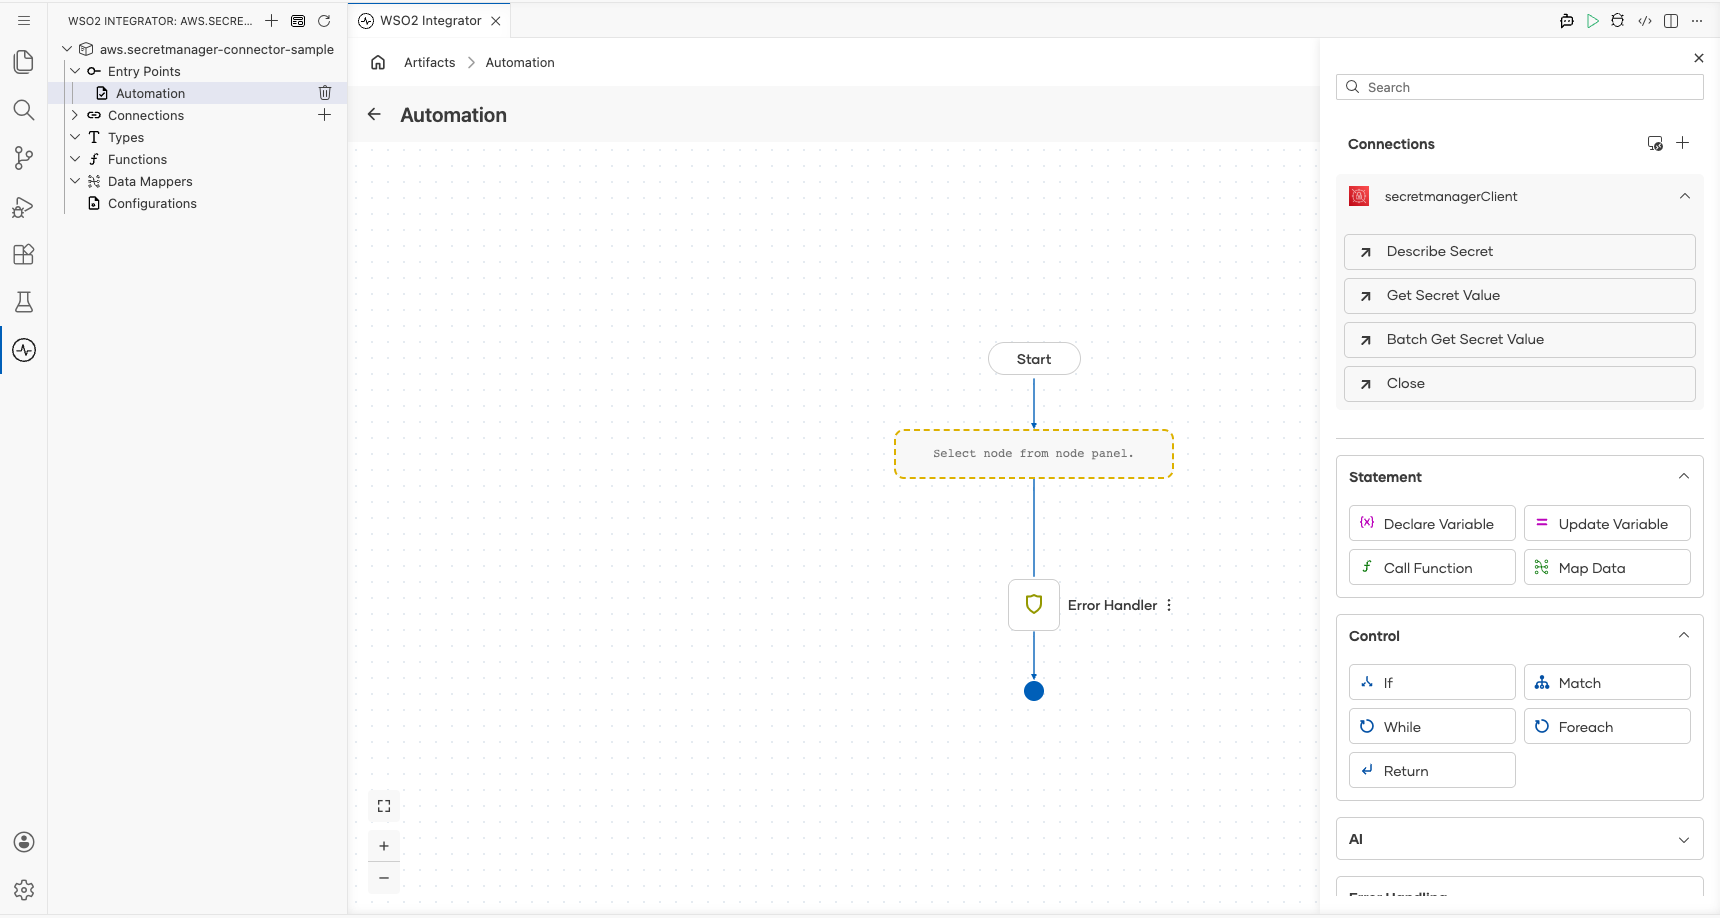Add a new connection in project tree

[x=325, y=115]
